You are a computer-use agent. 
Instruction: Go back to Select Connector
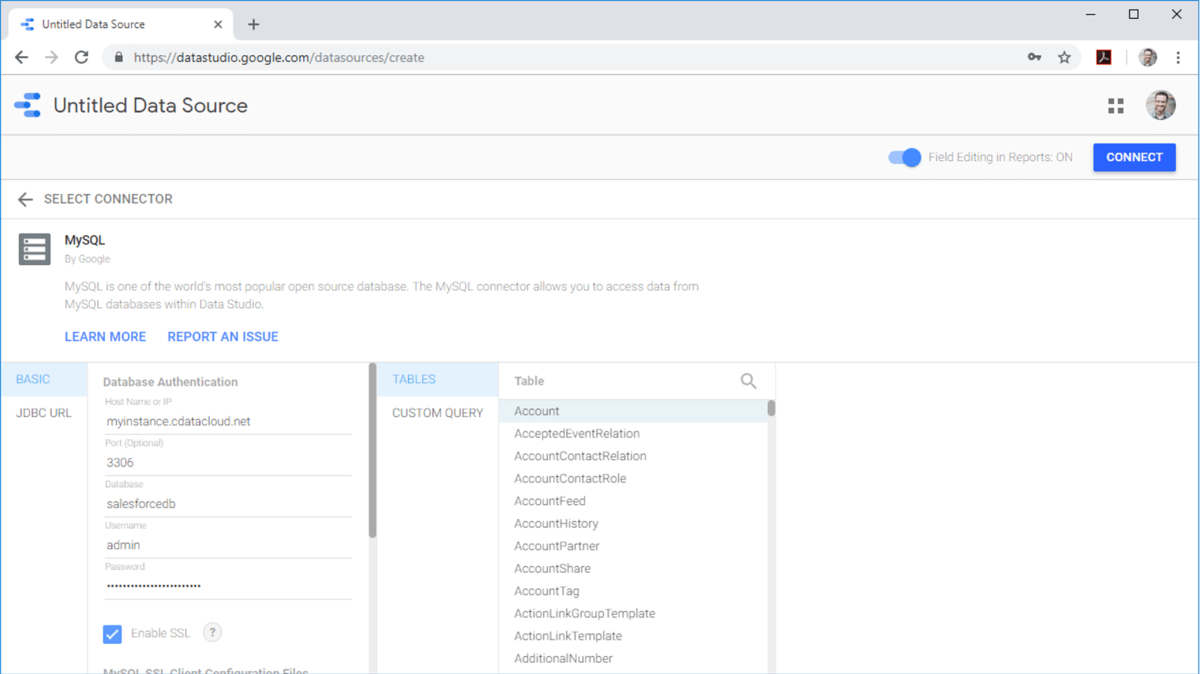(26, 199)
